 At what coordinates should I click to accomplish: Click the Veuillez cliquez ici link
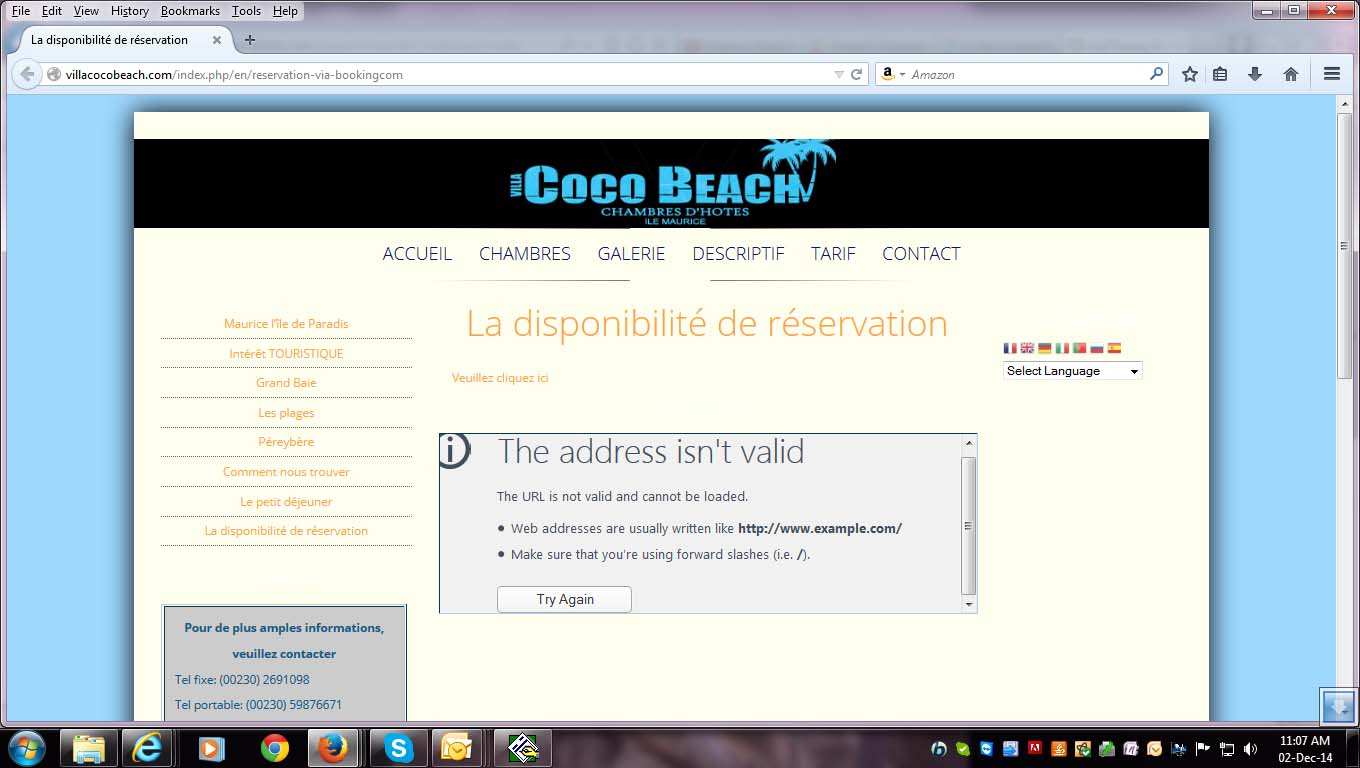pyautogui.click(x=500, y=378)
